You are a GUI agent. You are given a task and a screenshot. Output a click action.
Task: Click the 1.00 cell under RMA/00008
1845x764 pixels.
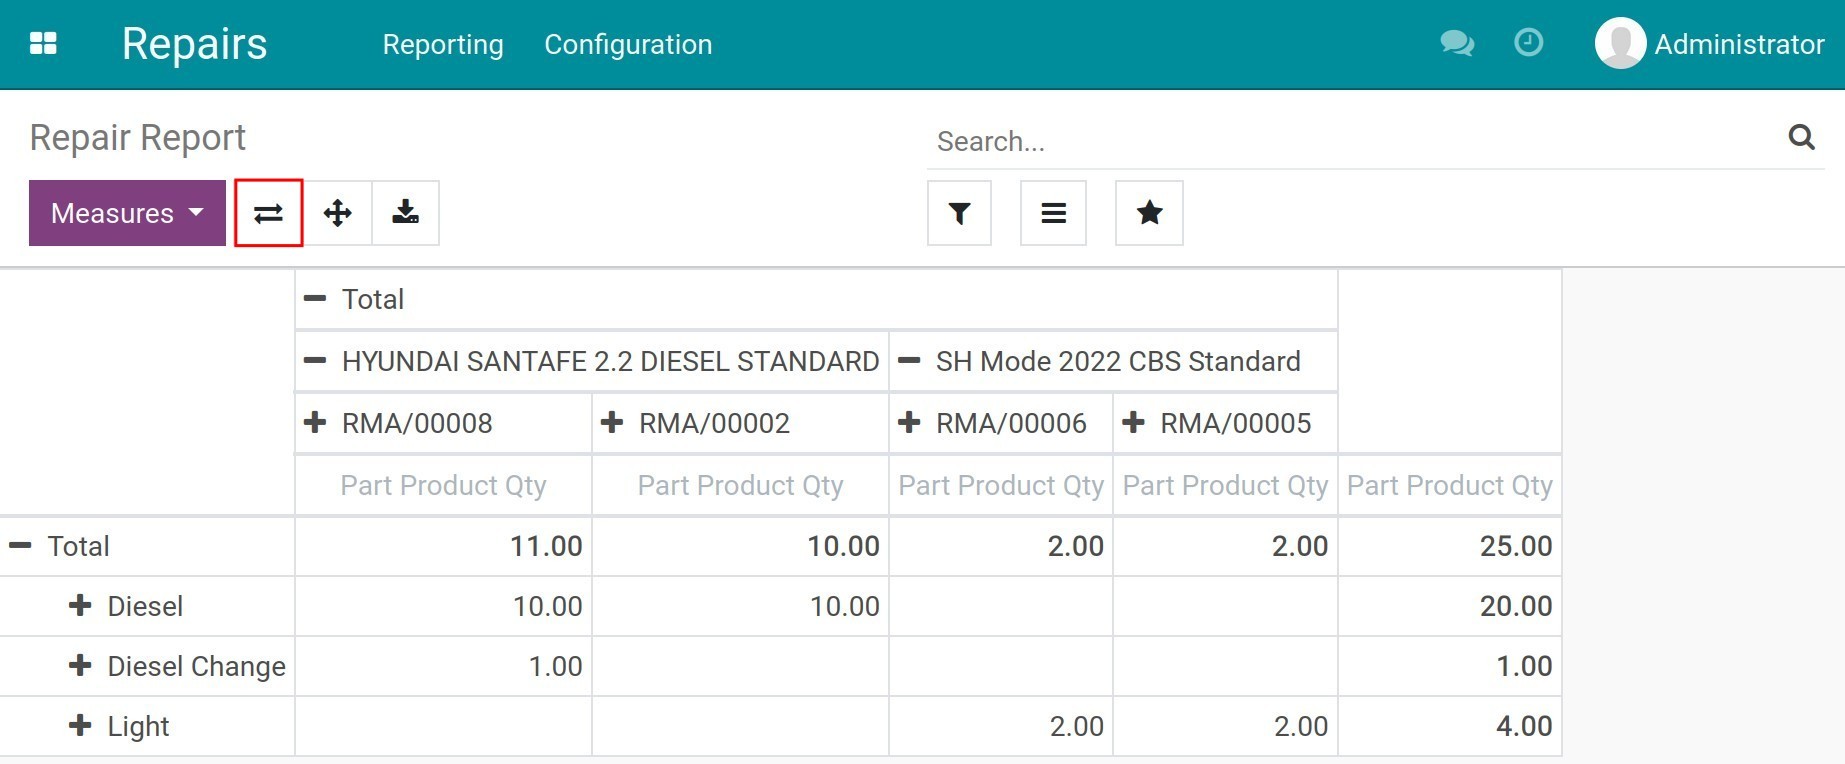[443, 666]
